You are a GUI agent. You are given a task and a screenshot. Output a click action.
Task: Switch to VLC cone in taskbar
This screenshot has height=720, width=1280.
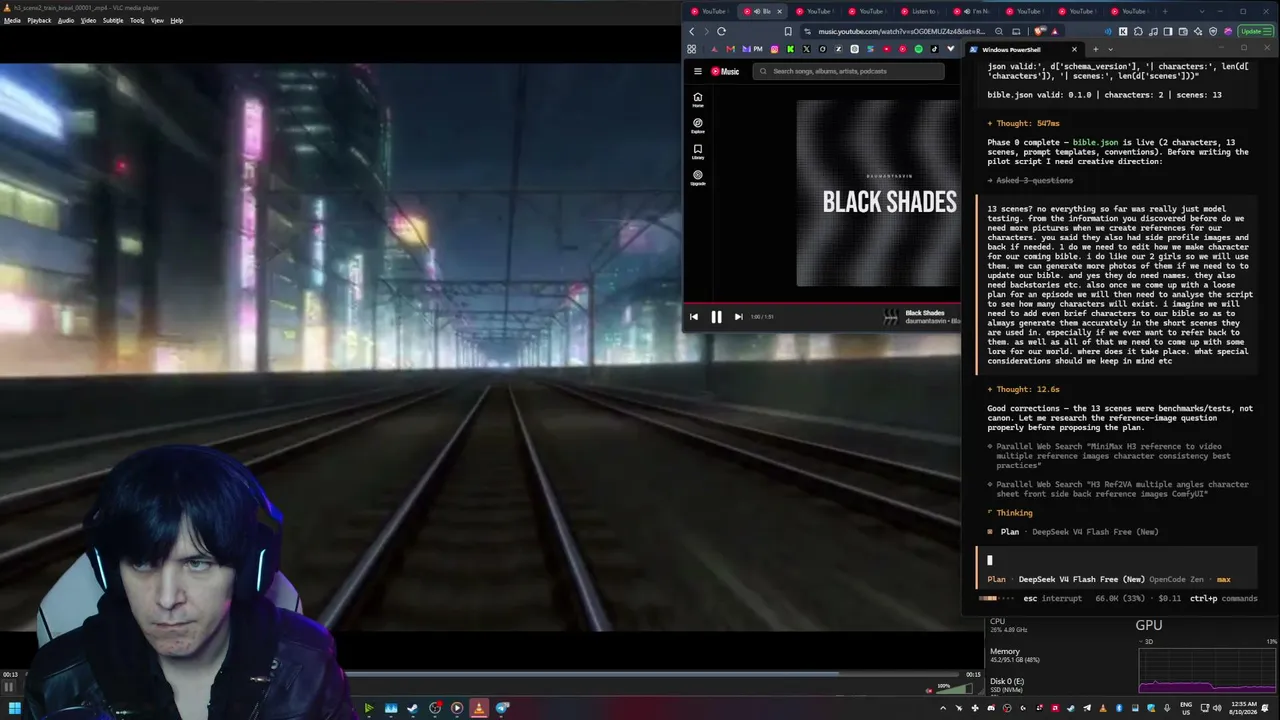pyautogui.click(x=479, y=708)
